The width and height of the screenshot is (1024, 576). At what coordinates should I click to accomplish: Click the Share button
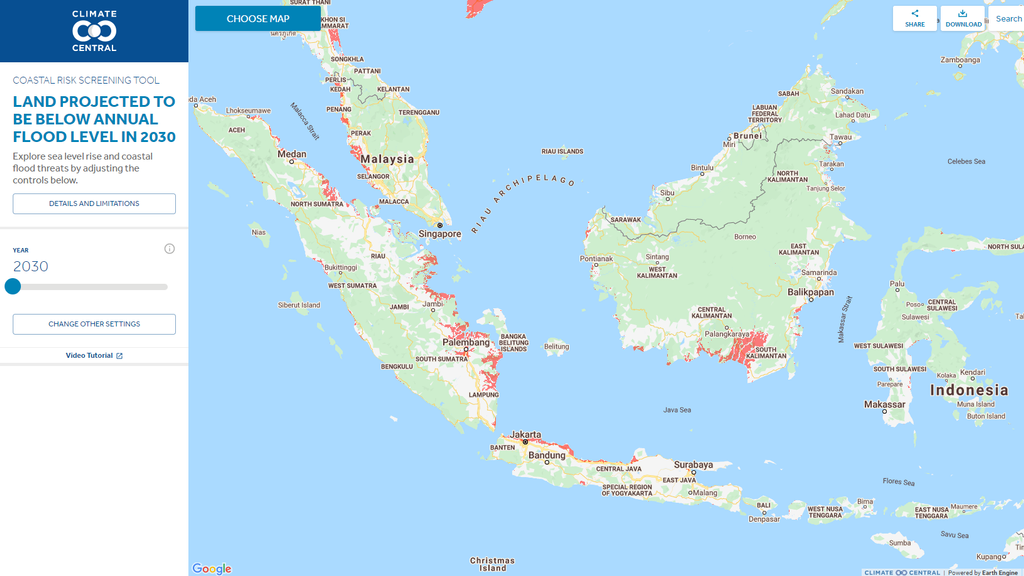914,18
